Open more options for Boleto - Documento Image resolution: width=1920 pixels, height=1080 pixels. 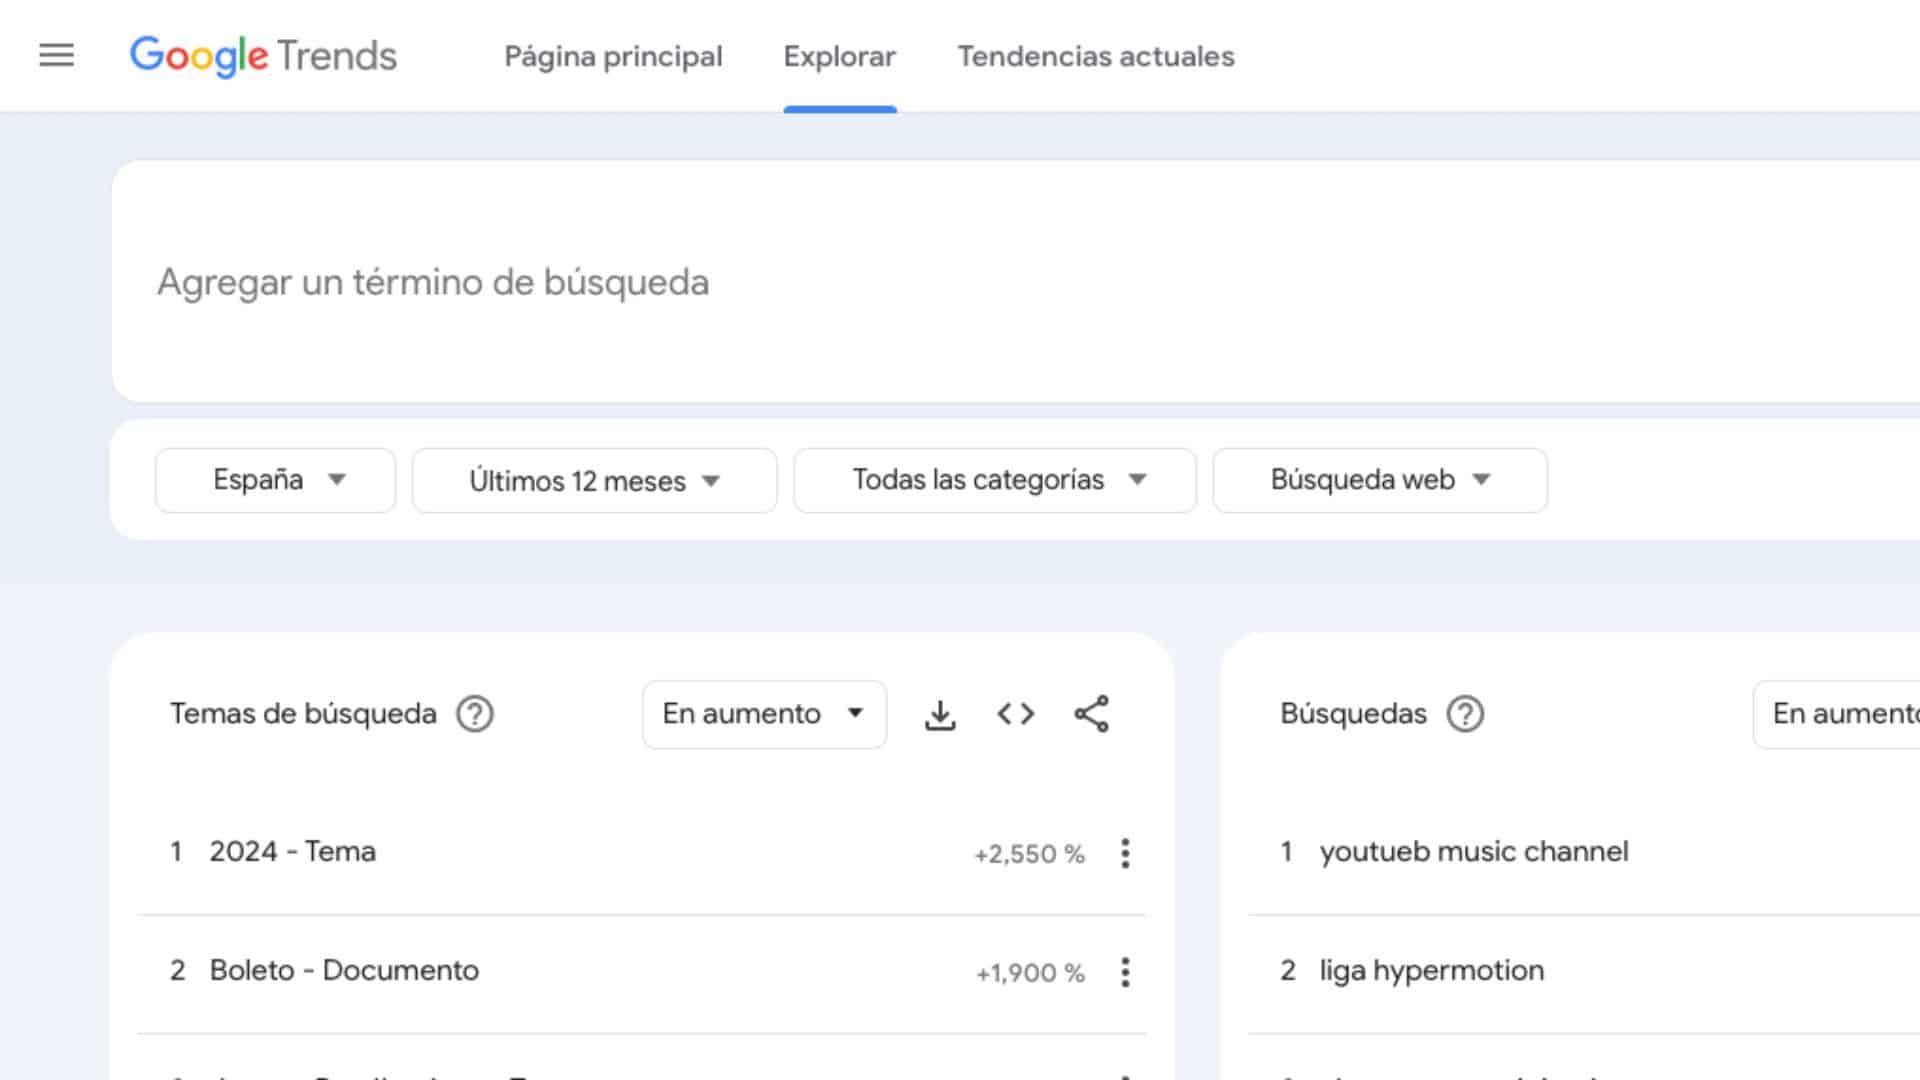point(1125,972)
